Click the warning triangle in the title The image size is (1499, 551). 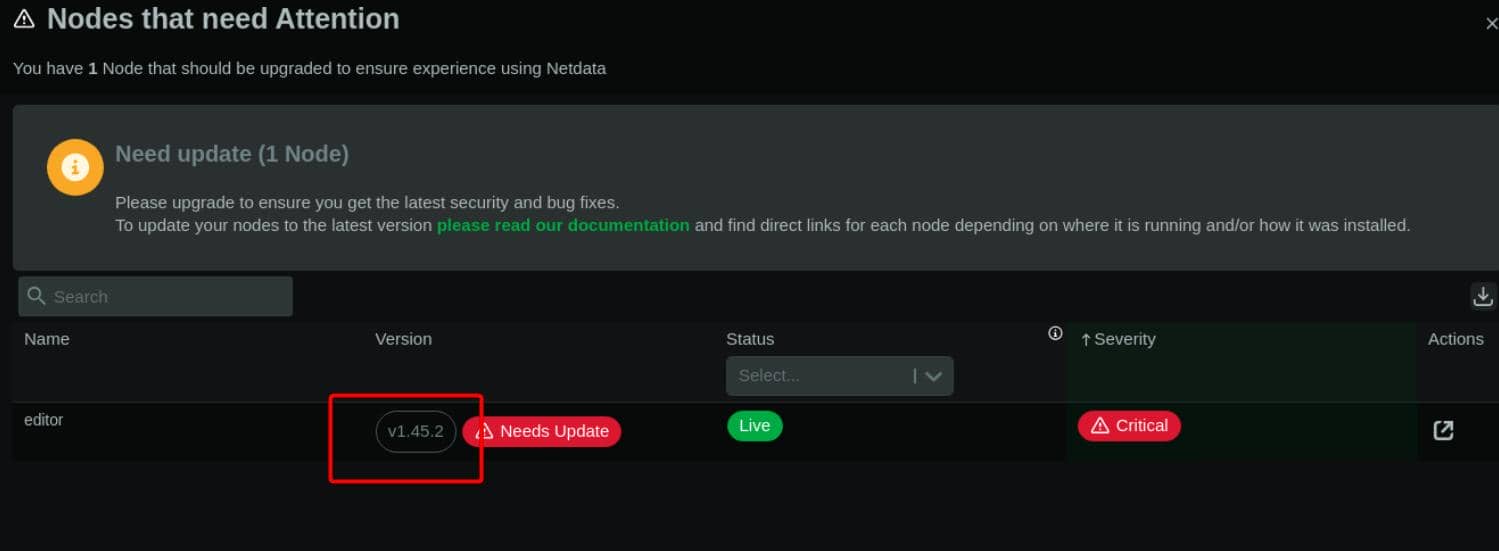(24, 20)
